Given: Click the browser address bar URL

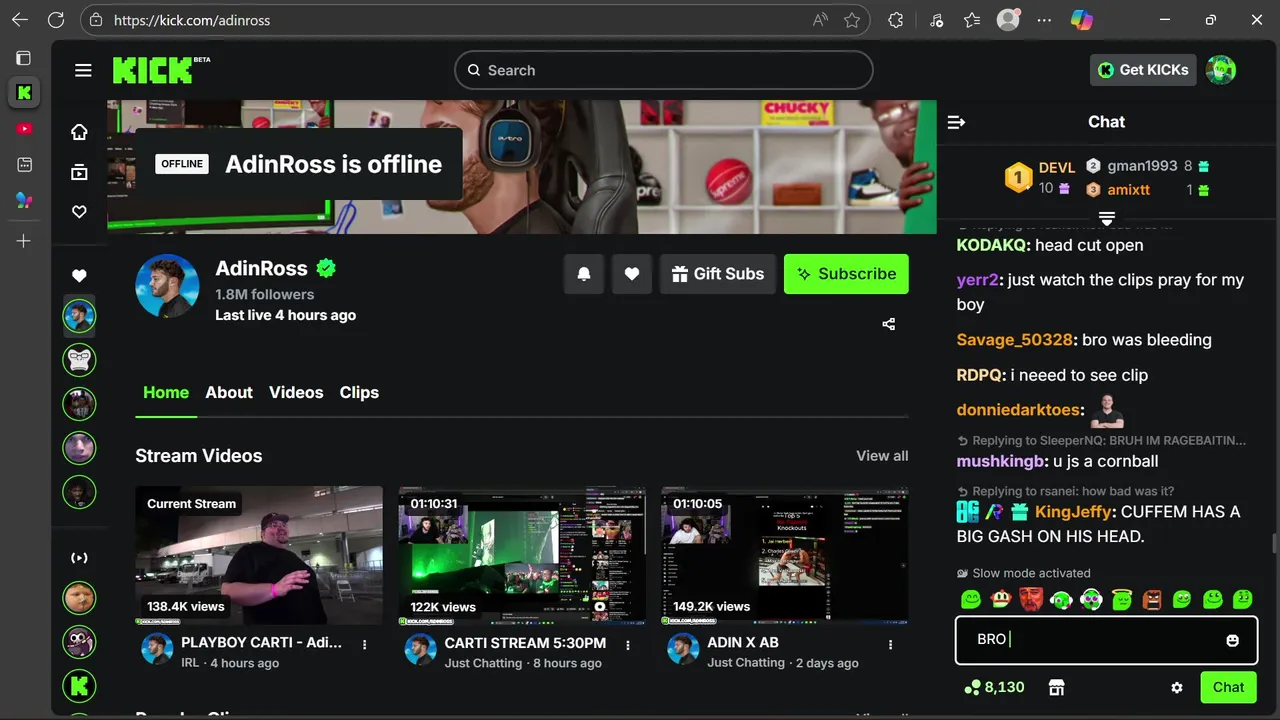Looking at the screenshot, I should tap(192, 20).
